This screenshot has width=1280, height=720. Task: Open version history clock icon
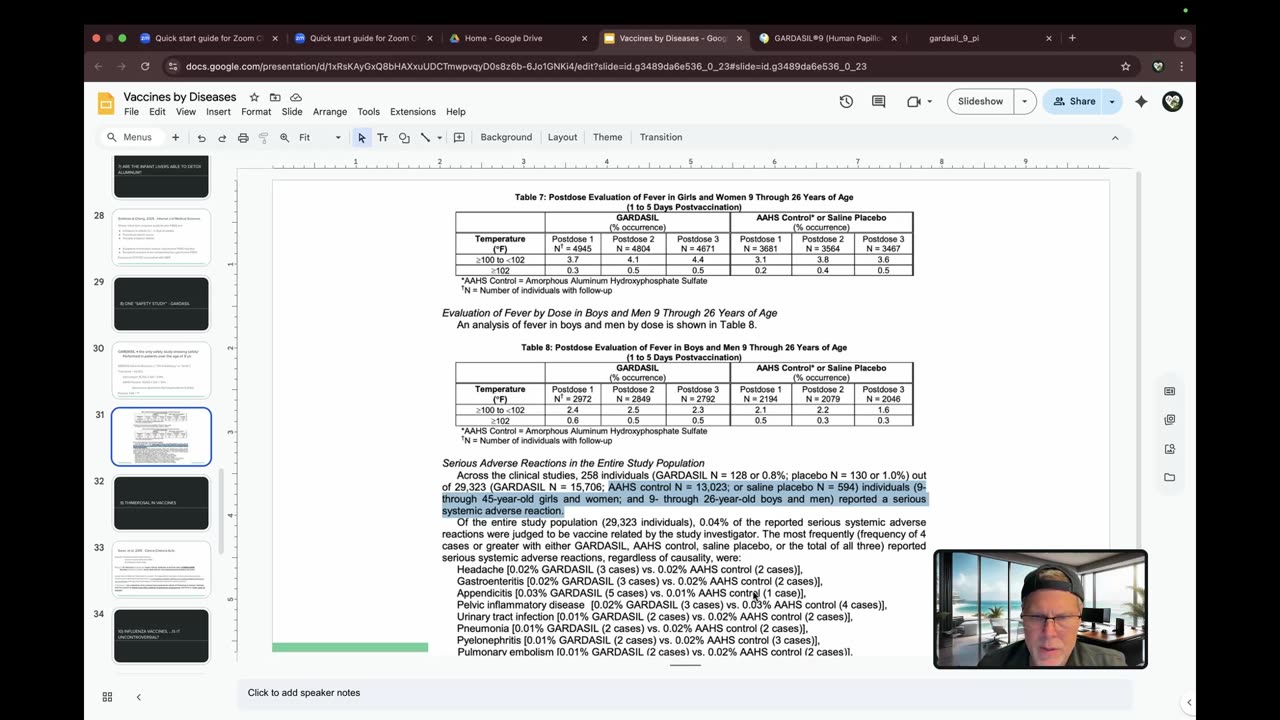click(x=846, y=101)
